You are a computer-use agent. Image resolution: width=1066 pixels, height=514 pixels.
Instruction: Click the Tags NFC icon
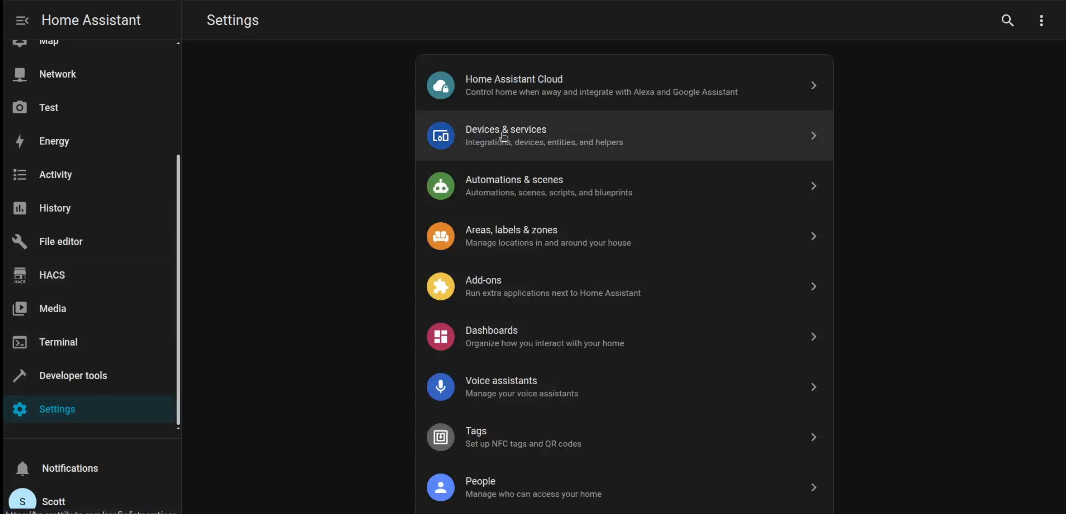pos(440,437)
